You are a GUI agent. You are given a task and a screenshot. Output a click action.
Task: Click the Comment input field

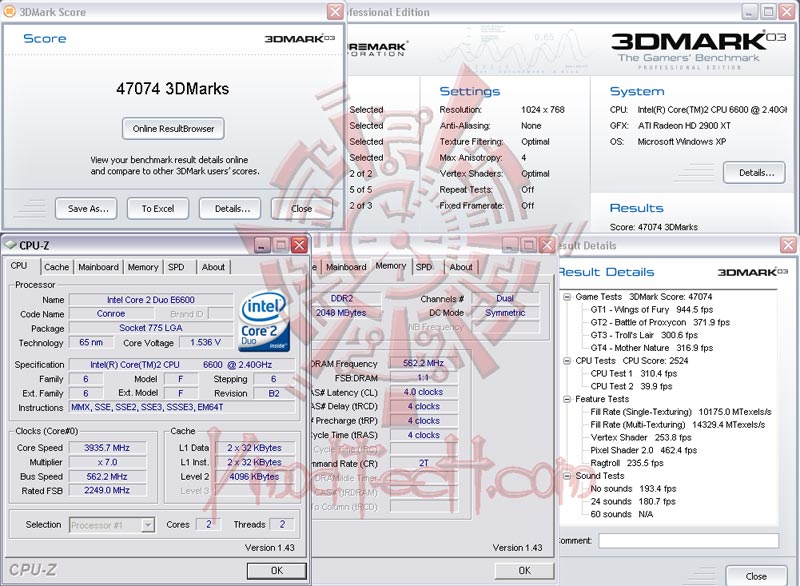pos(689,541)
